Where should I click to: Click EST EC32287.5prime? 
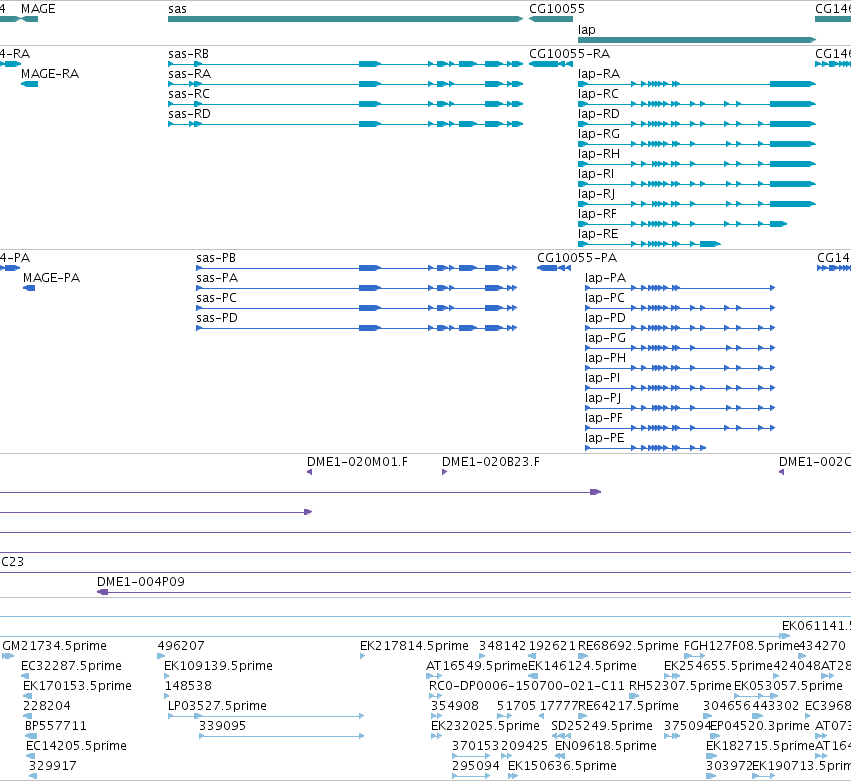click(71, 666)
